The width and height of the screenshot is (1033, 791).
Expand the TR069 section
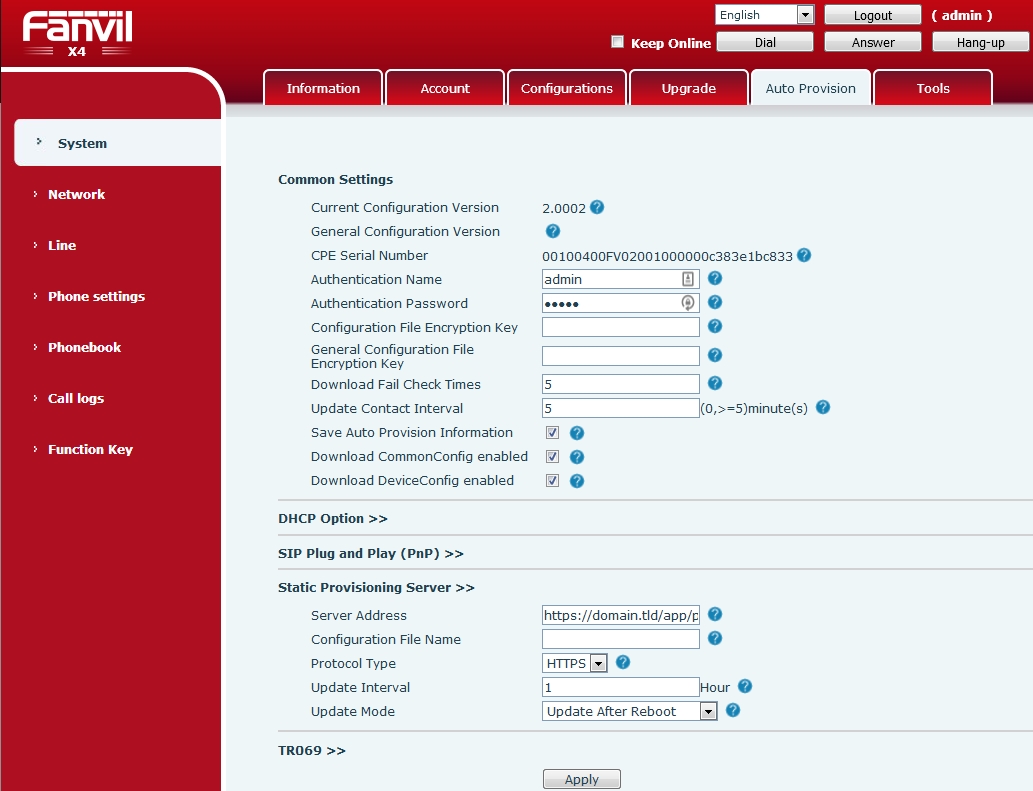(311, 750)
